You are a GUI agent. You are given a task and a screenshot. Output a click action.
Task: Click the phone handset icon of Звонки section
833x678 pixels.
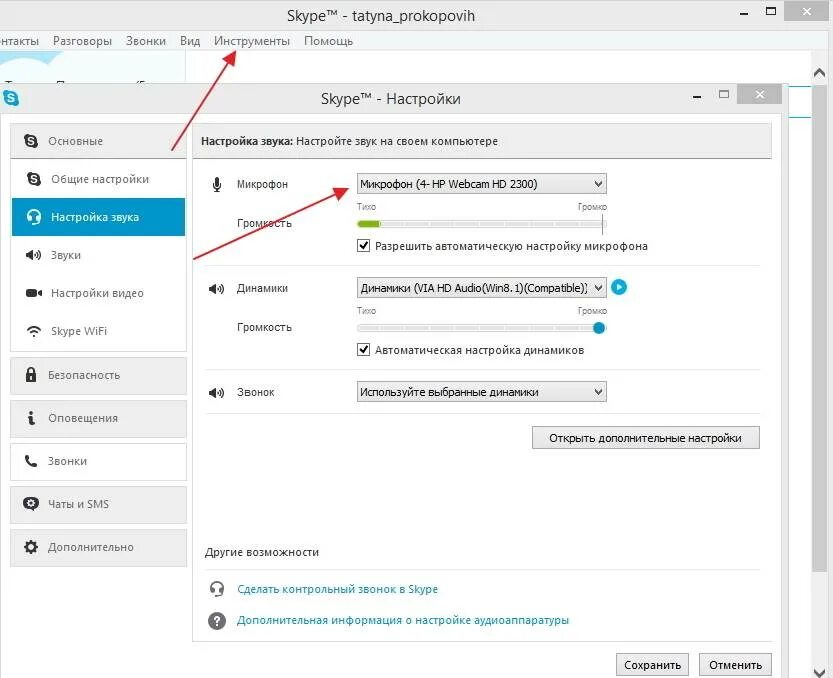tap(31, 461)
